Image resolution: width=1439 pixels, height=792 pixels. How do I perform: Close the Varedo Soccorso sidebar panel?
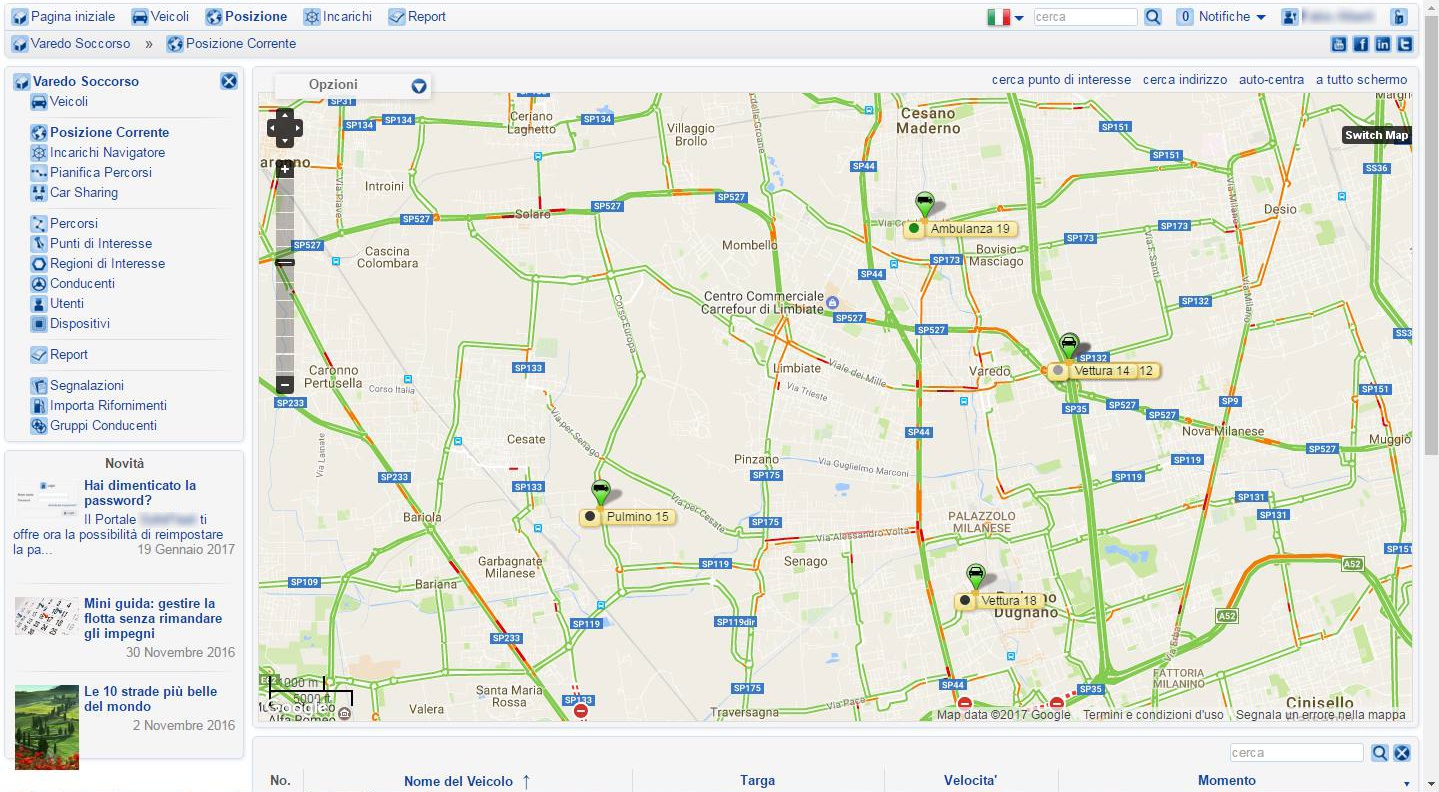pyautogui.click(x=229, y=82)
